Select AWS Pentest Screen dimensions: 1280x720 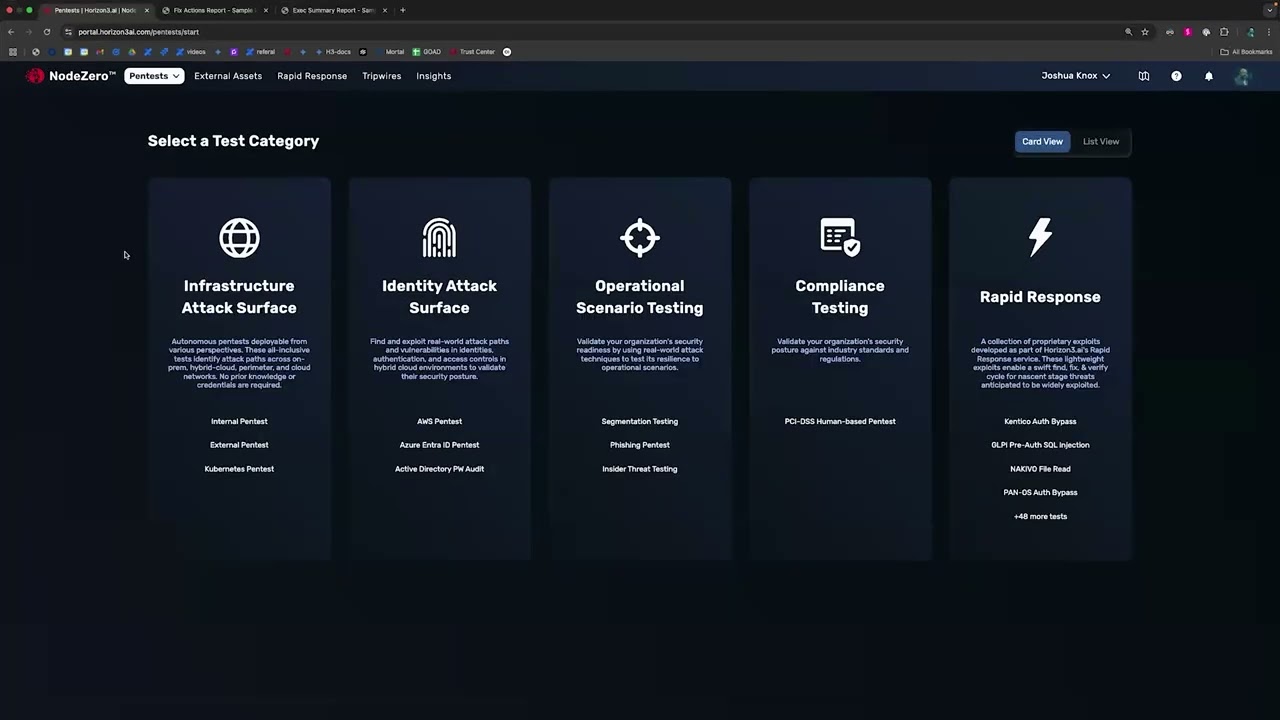[x=439, y=422]
